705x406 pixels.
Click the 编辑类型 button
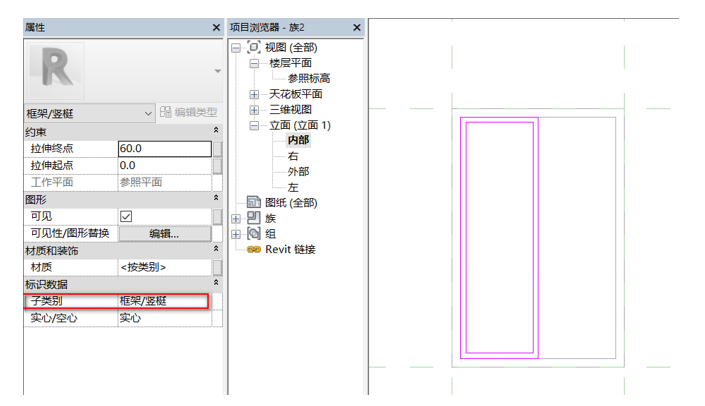[189, 112]
